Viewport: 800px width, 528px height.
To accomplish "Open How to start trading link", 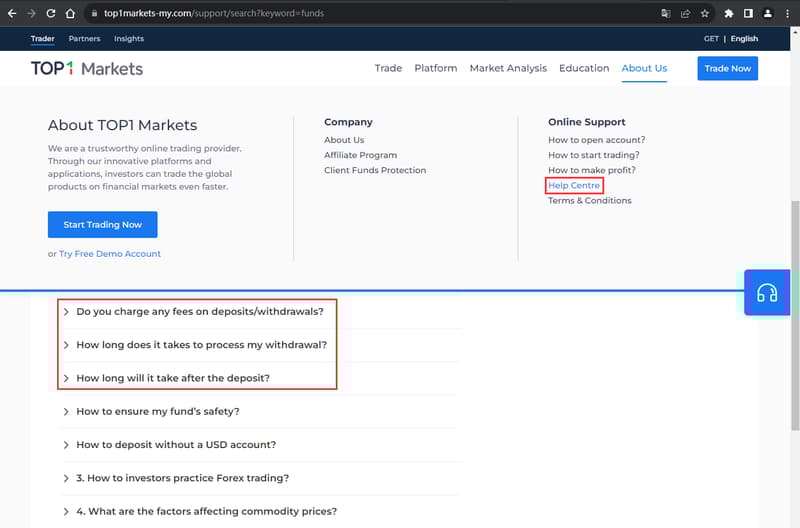I will pos(593,155).
